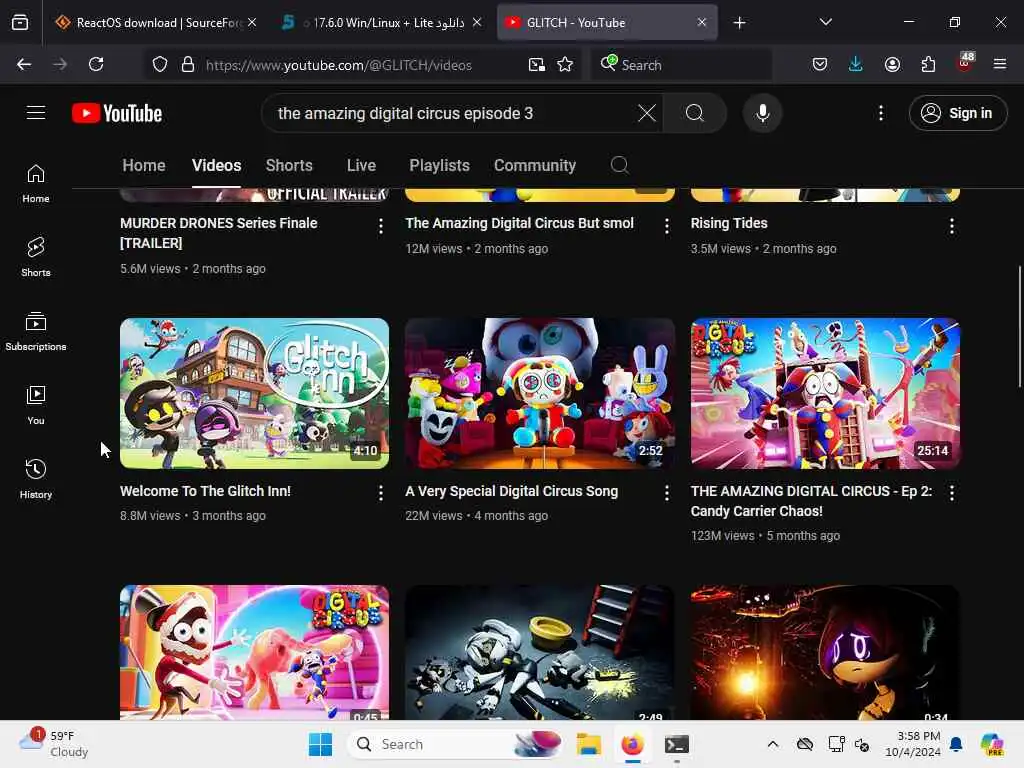Show site tracking protection shield

pos(160,65)
